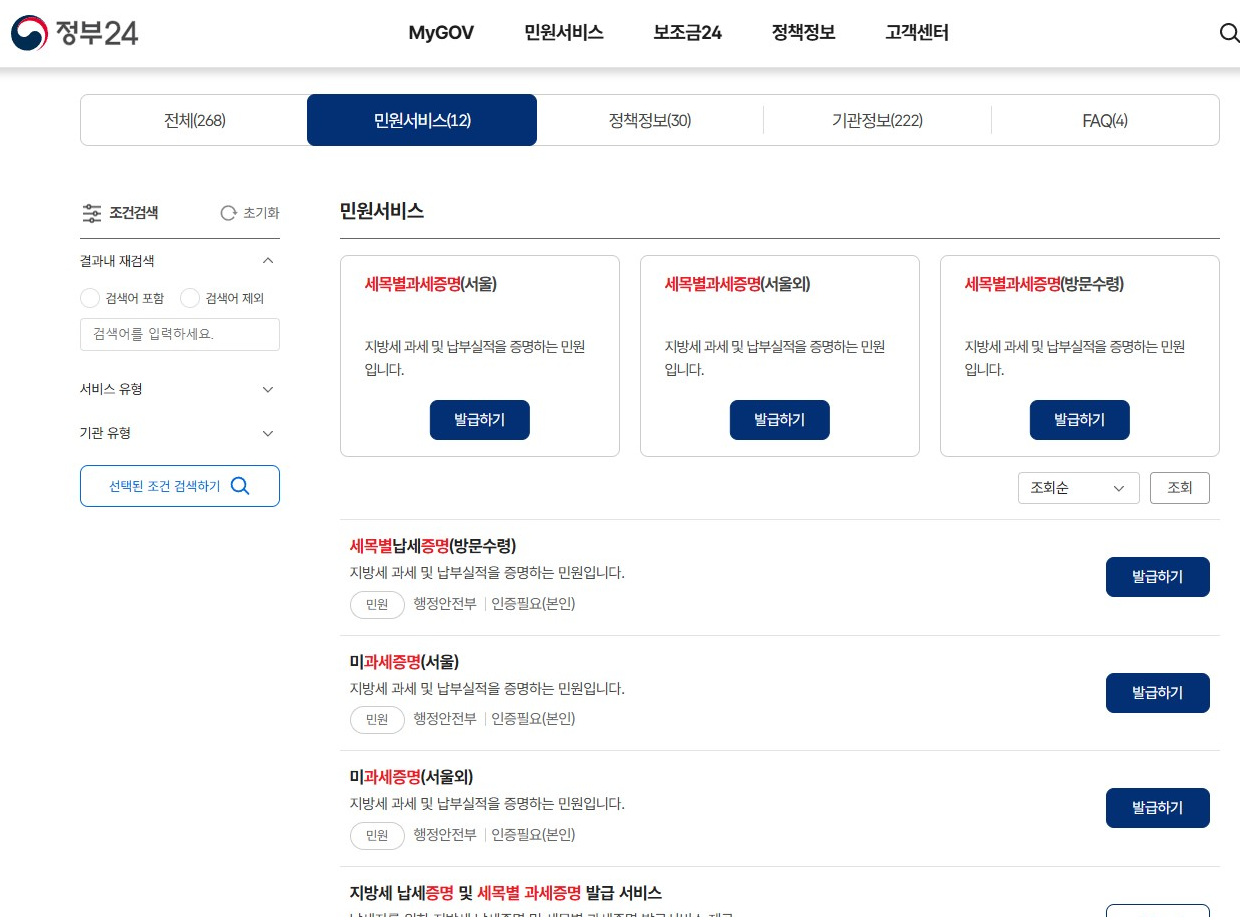Click 민원 tag under 미과세증명(서울)
Screen dimensions: 1240x917
pyautogui.click(x=377, y=720)
